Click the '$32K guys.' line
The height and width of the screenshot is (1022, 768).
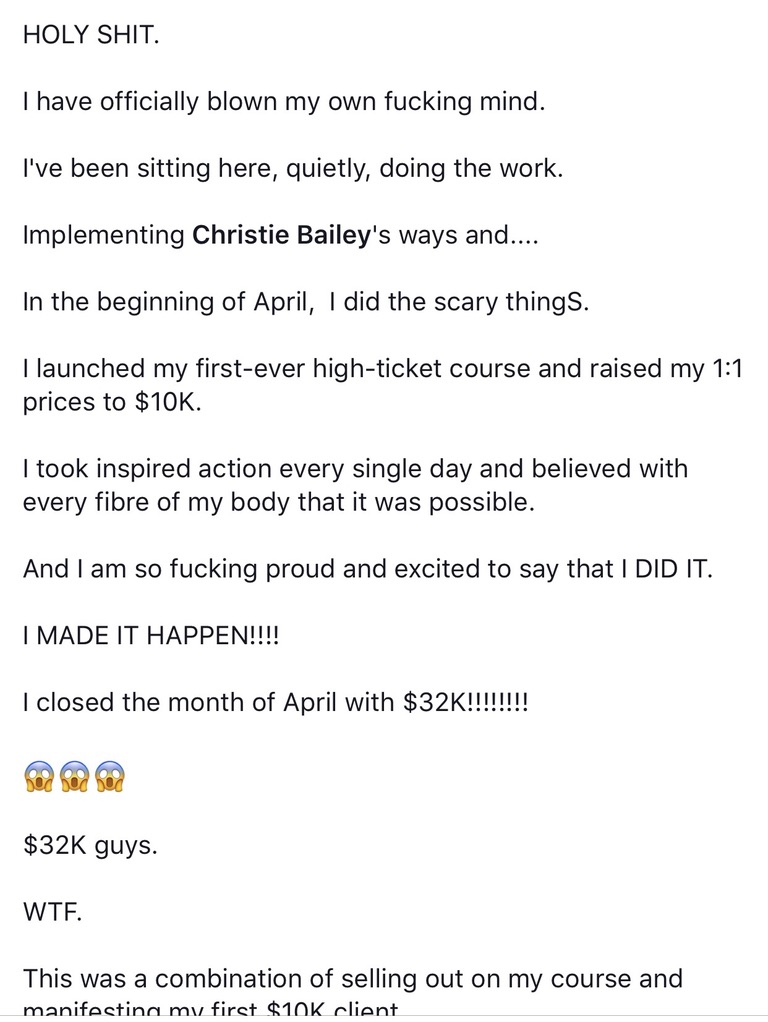90,846
